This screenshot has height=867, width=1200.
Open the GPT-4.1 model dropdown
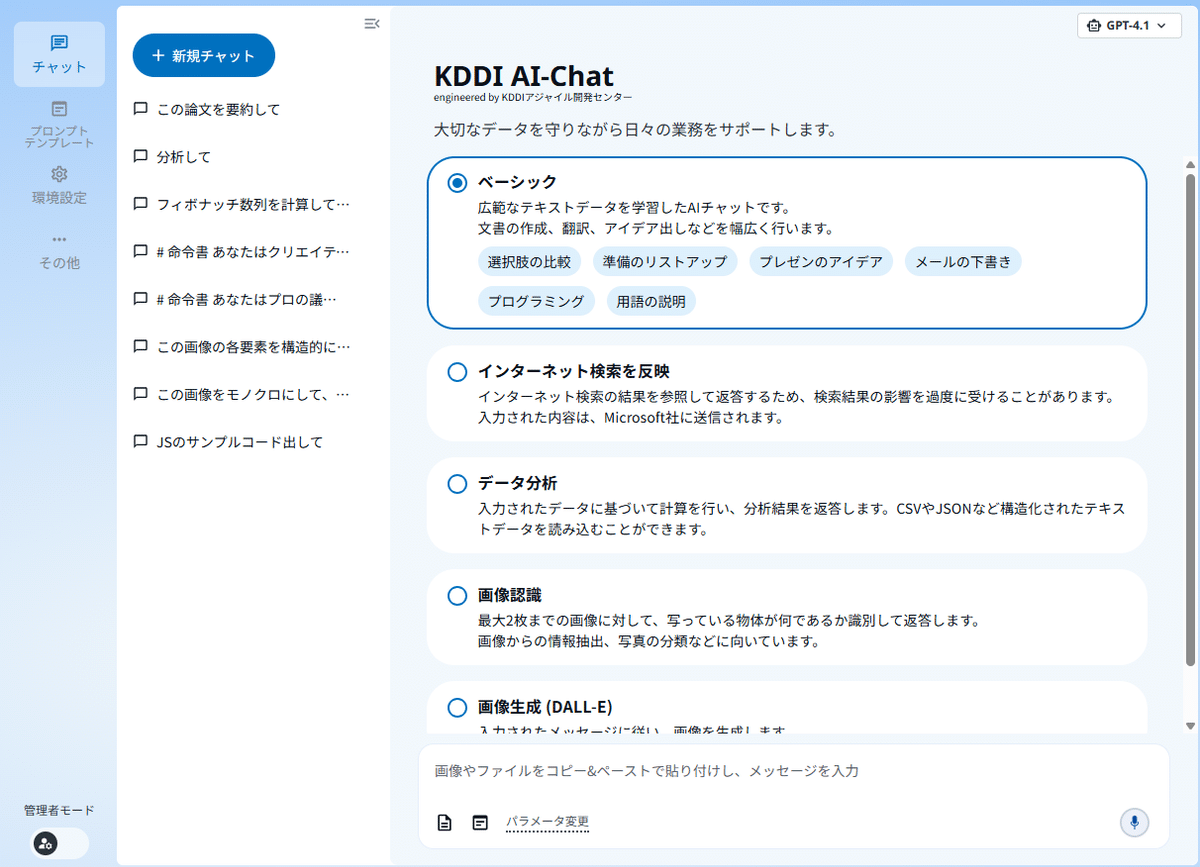[x=1129, y=25]
